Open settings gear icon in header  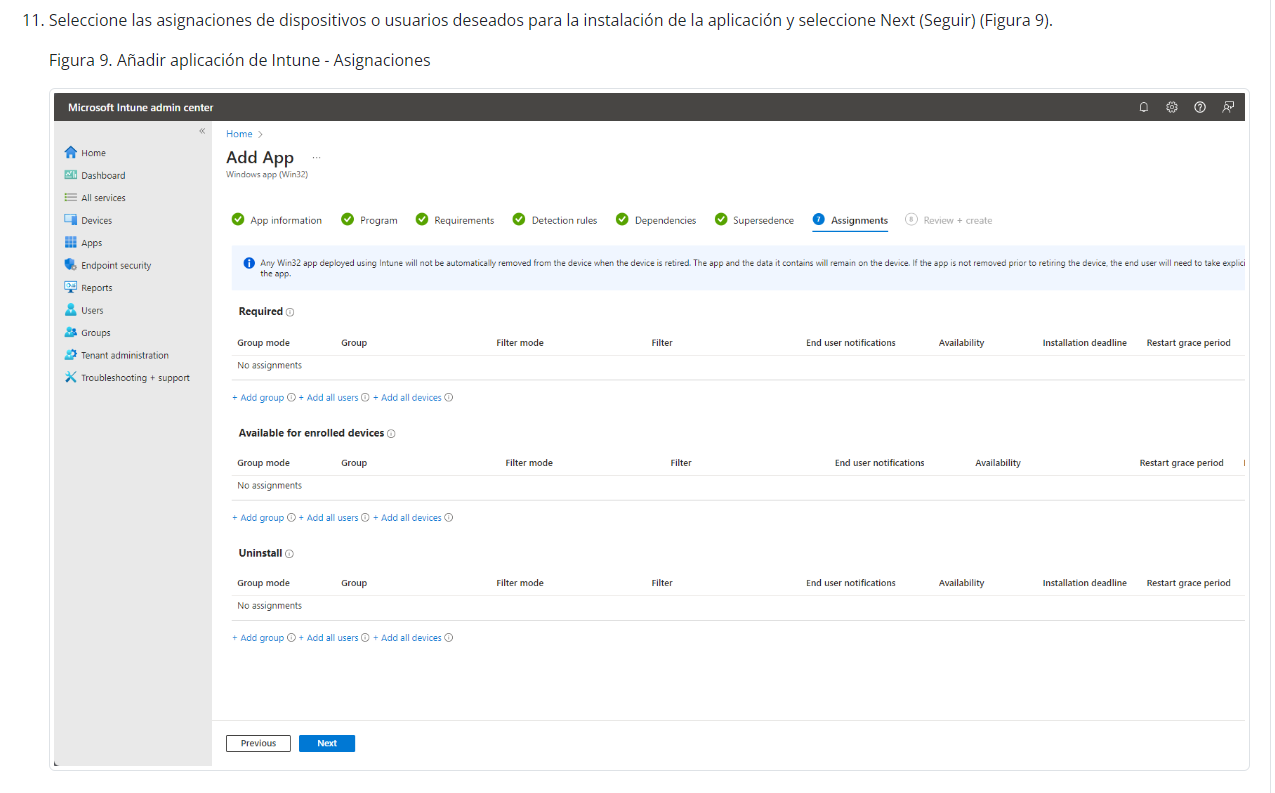coord(1172,107)
